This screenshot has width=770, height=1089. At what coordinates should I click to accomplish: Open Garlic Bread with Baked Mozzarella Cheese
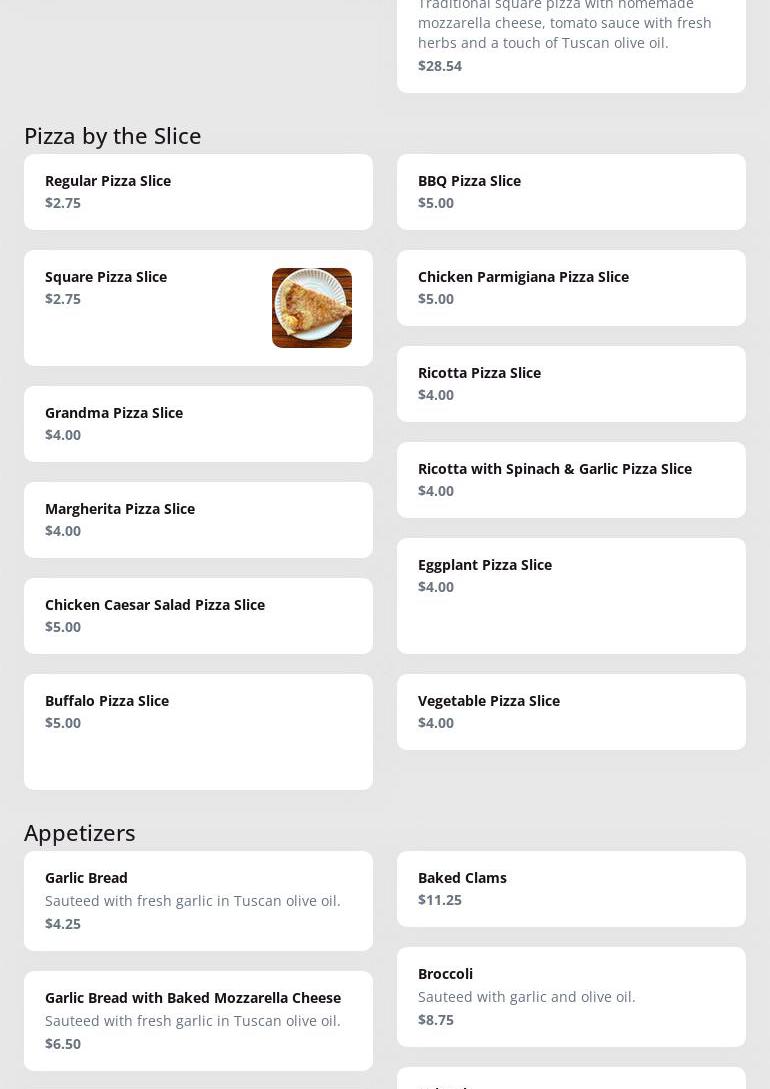(198, 1020)
